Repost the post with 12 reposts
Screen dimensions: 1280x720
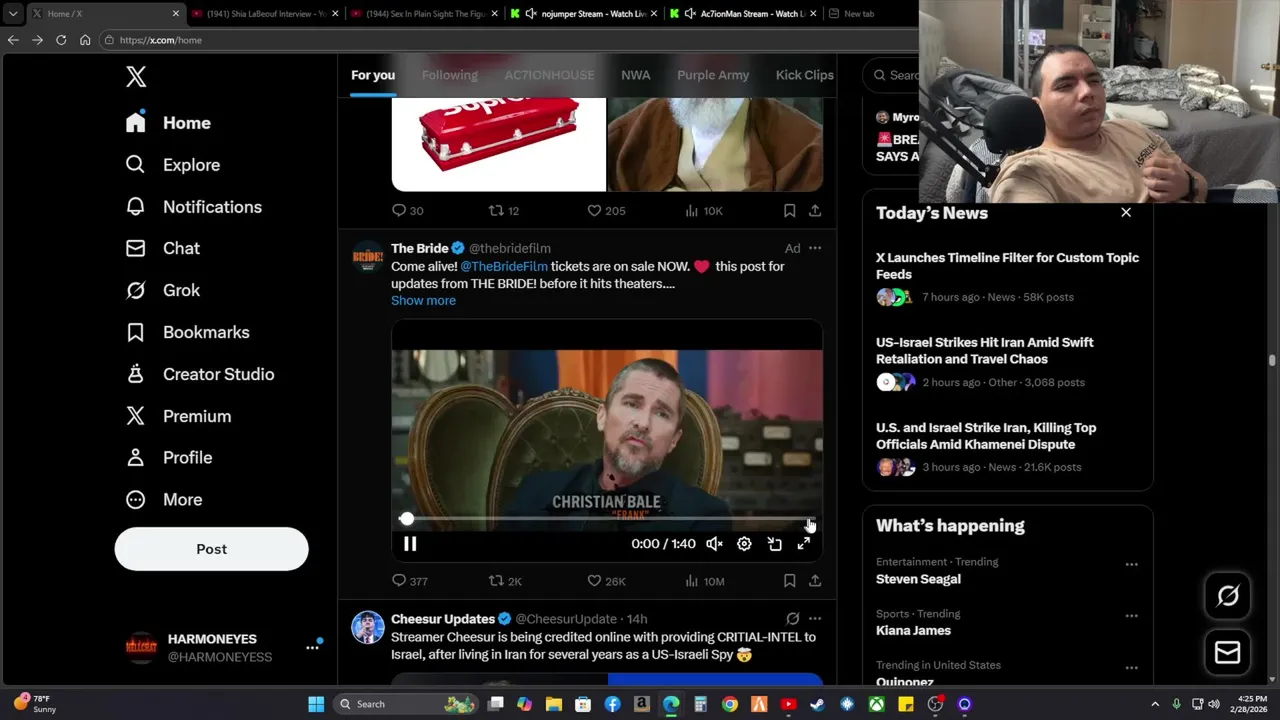[x=503, y=211]
